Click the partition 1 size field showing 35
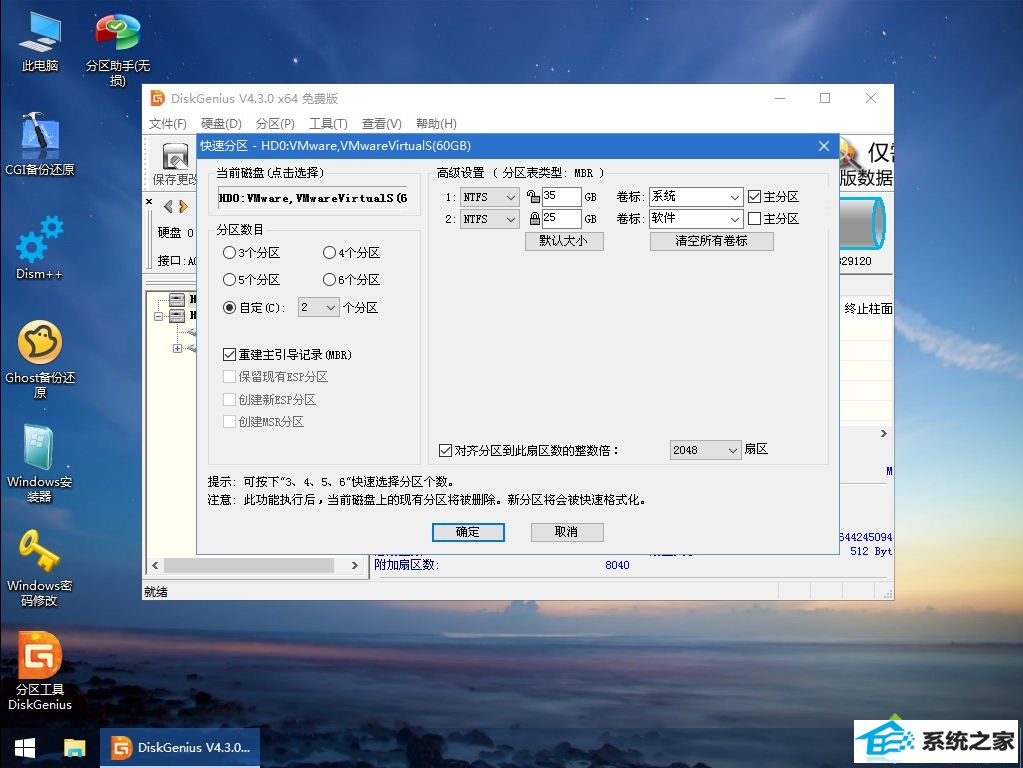Image resolution: width=1023 pixels, height=768 pixels. [561, 196]
